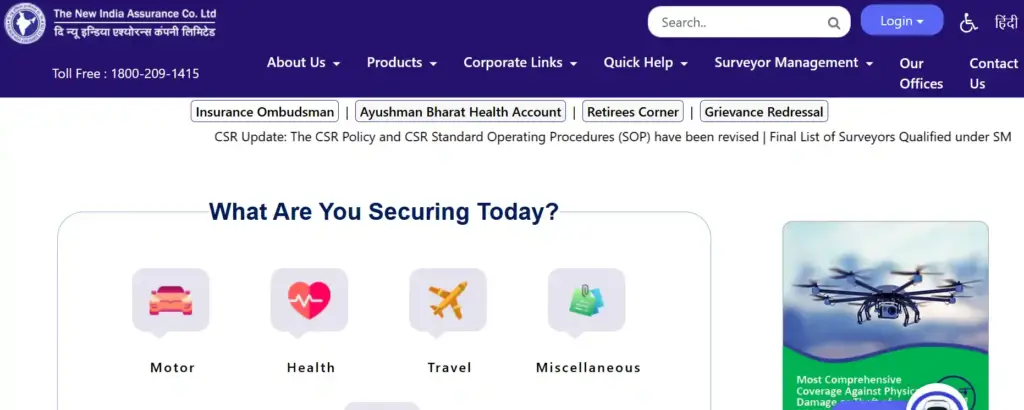Select the Health insurance heart icon
Image resolution: width=1024 pixels, height=410 pixels.
[309, 300]
